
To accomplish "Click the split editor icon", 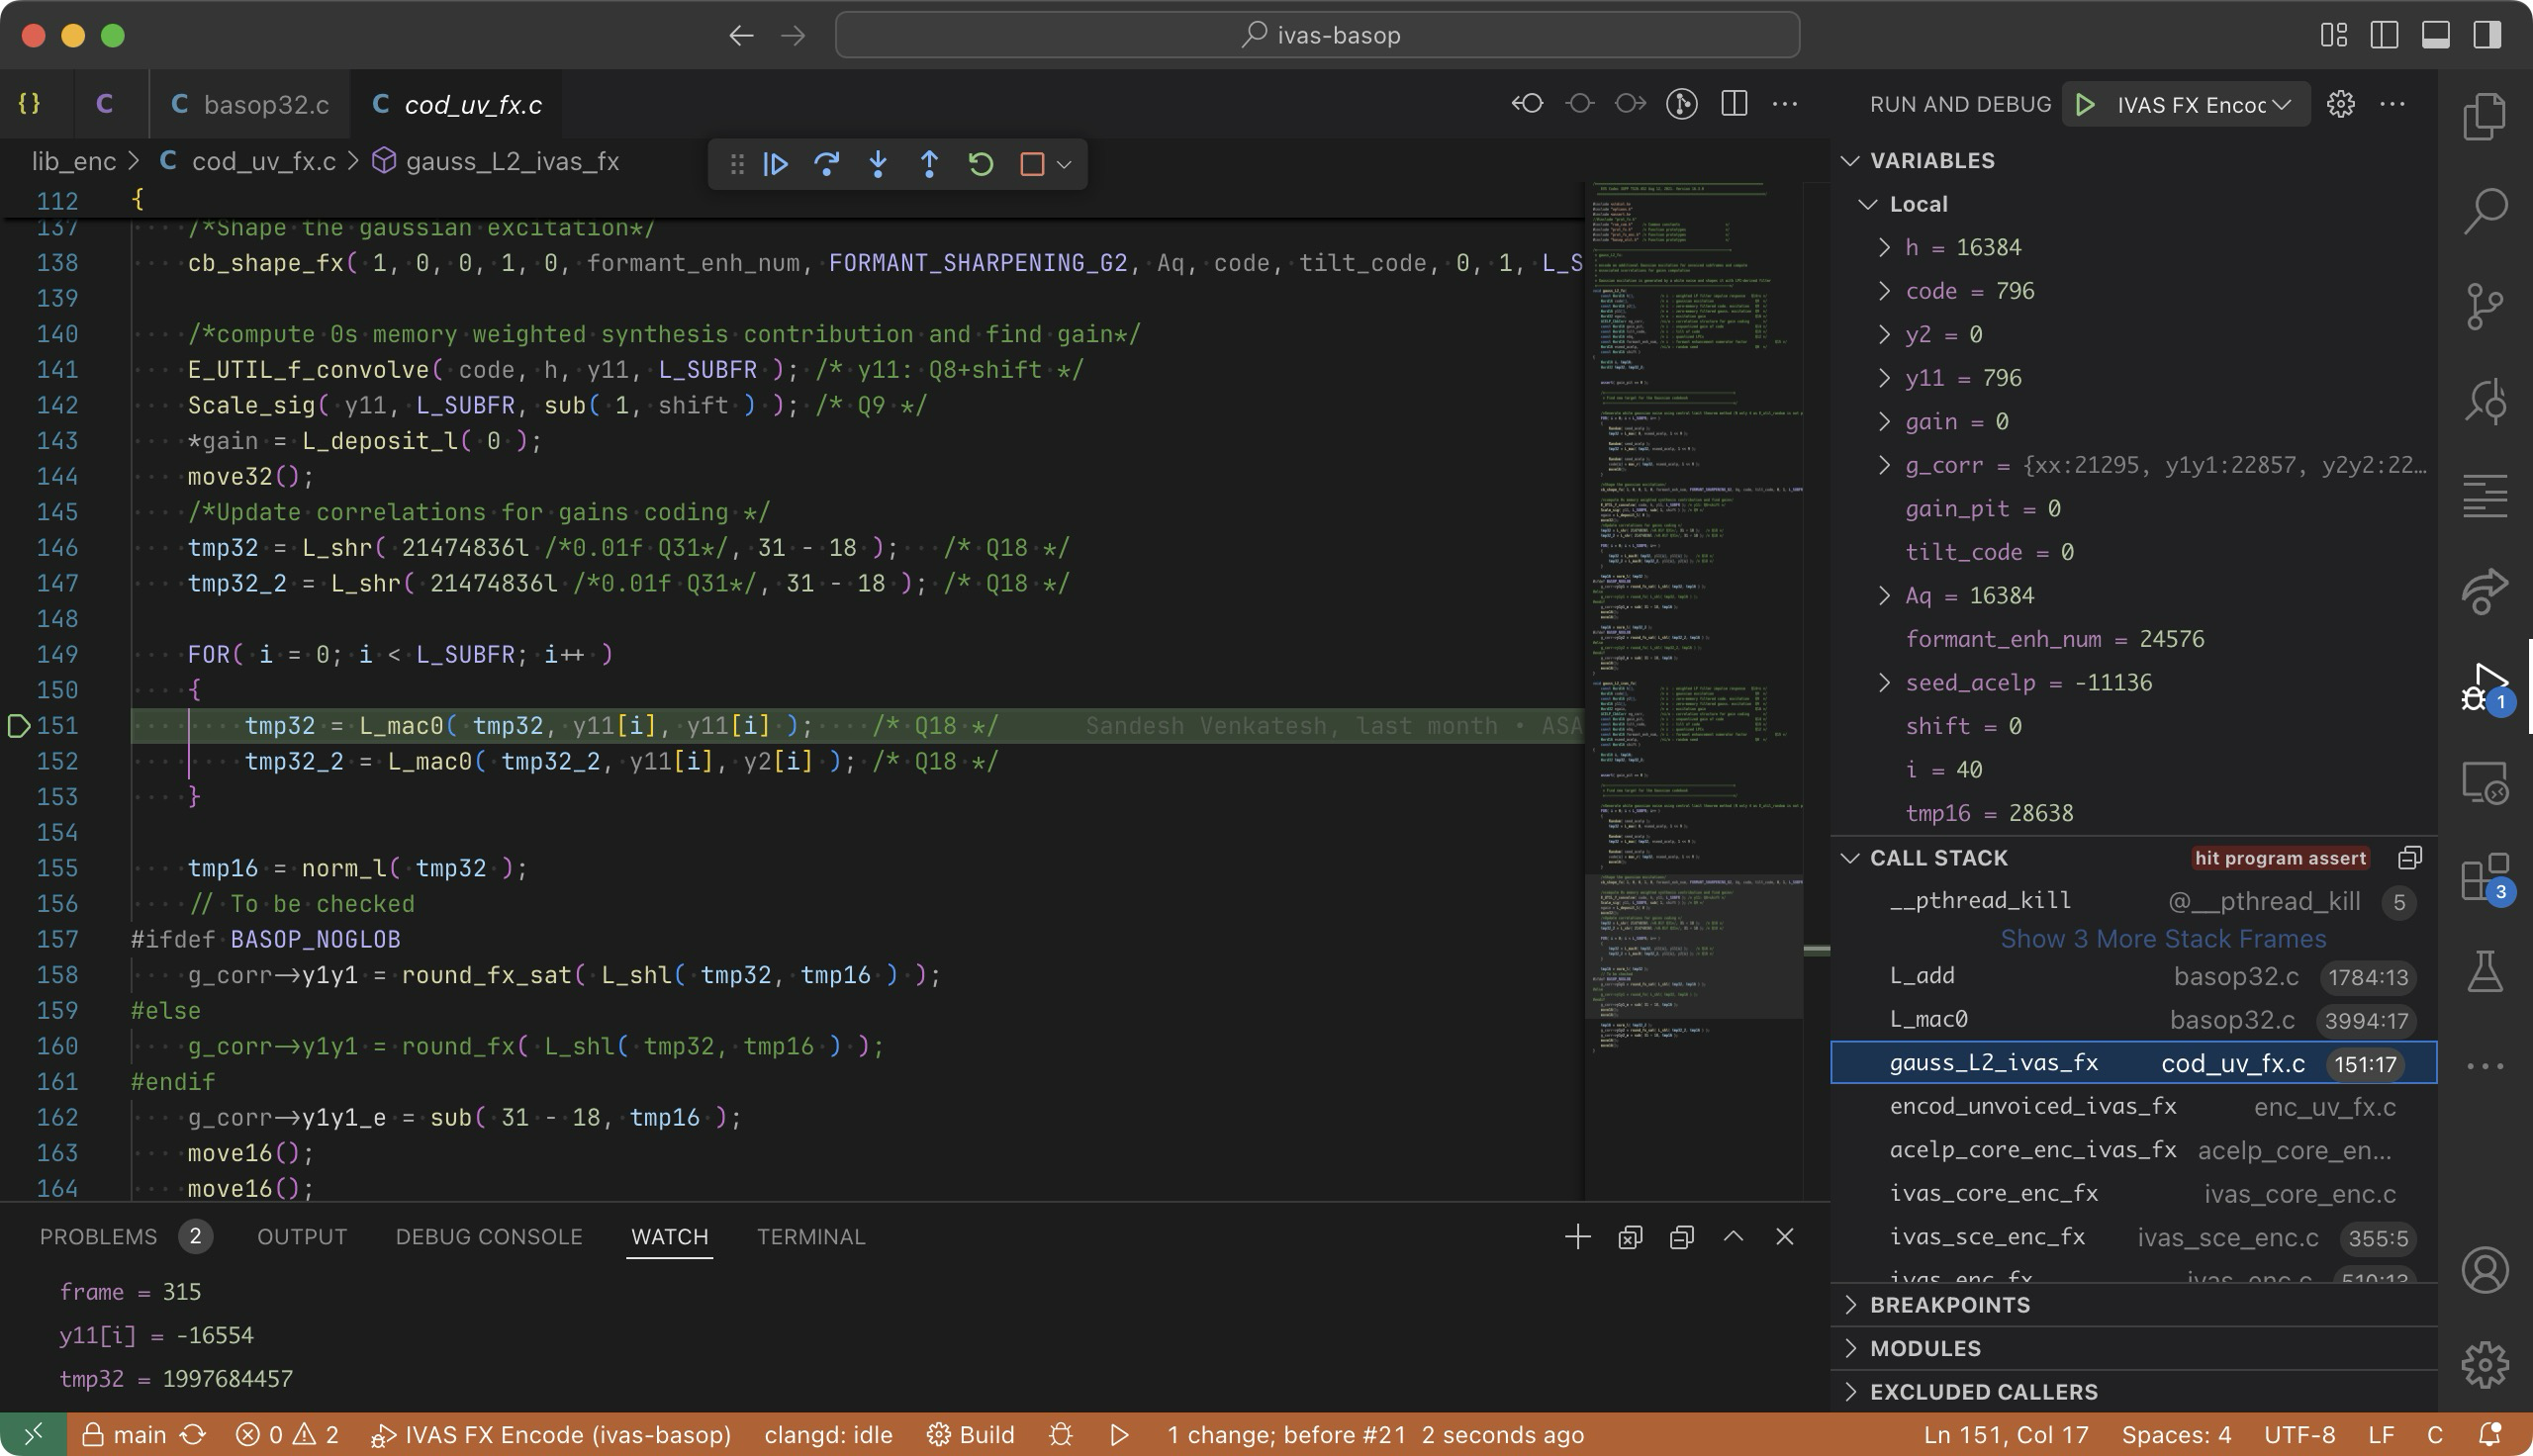I will pos(1734,104).
